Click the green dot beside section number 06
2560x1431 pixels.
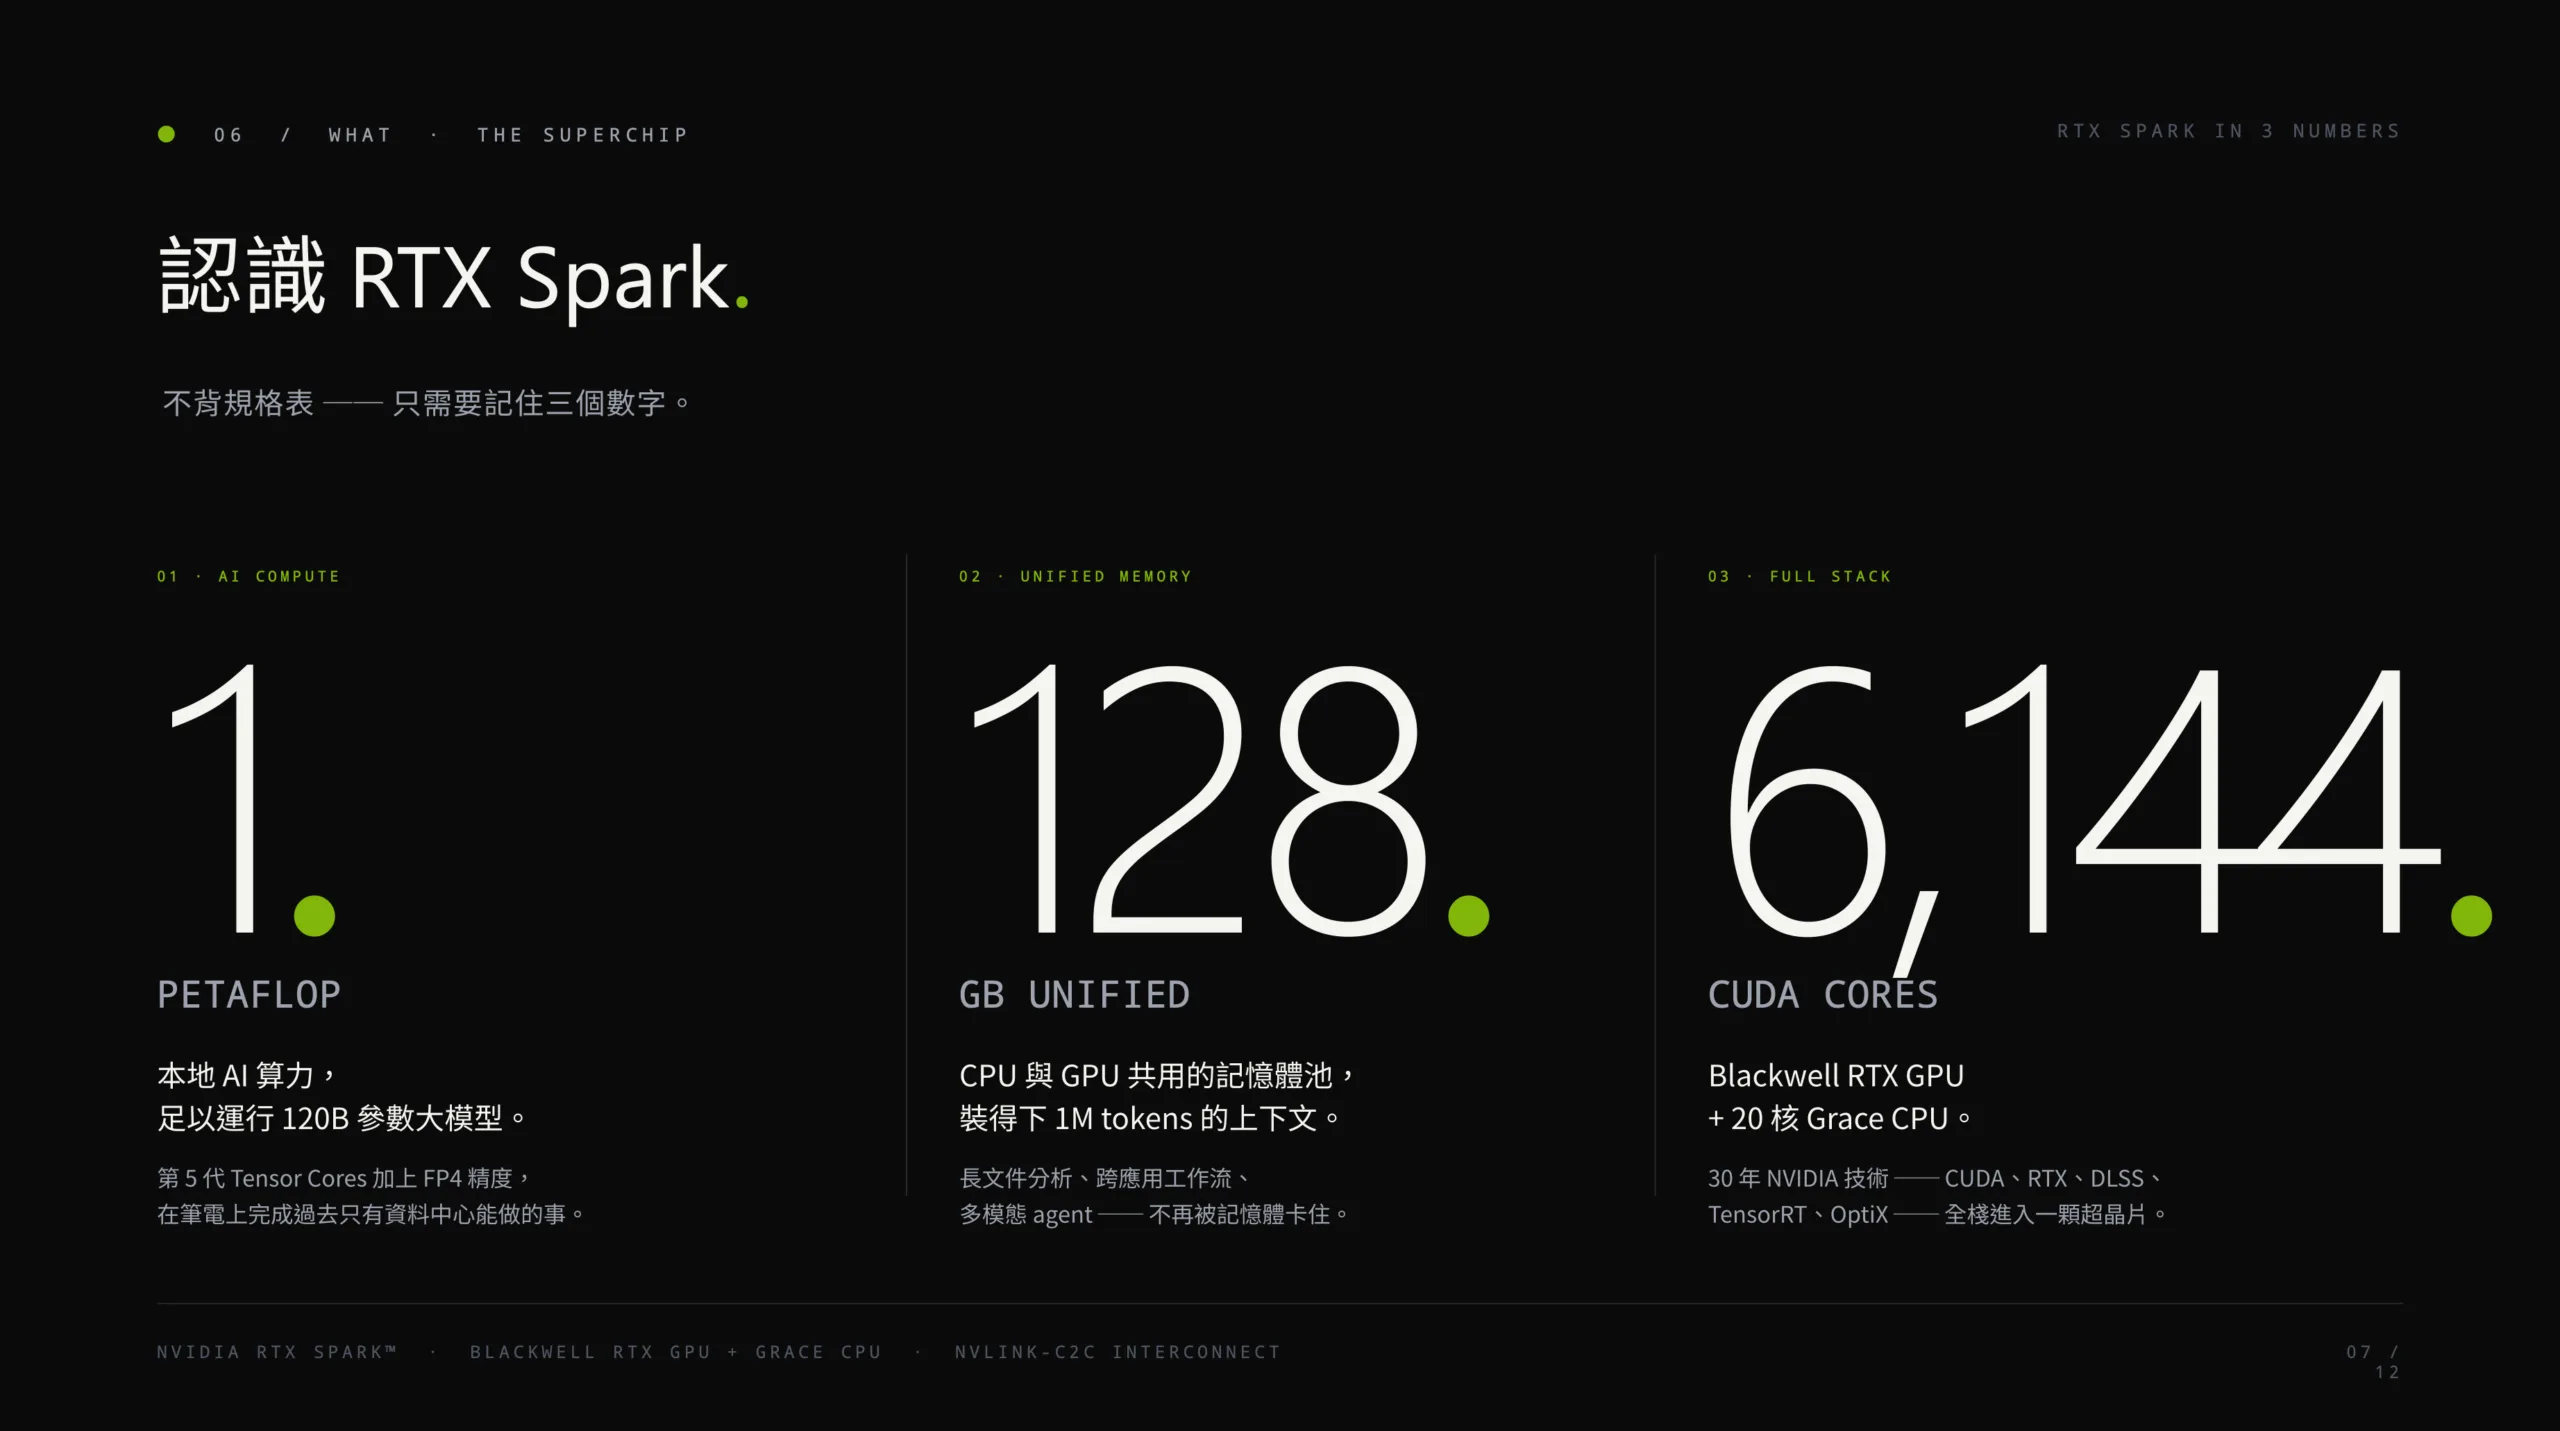[x=167, y=134]
